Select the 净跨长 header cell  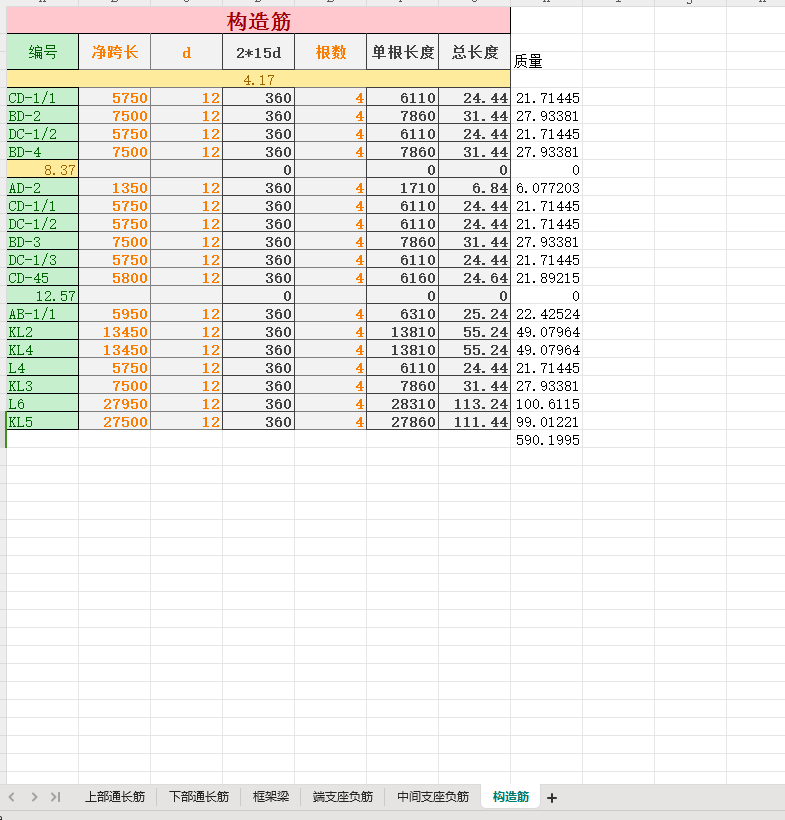click(115, 52)
